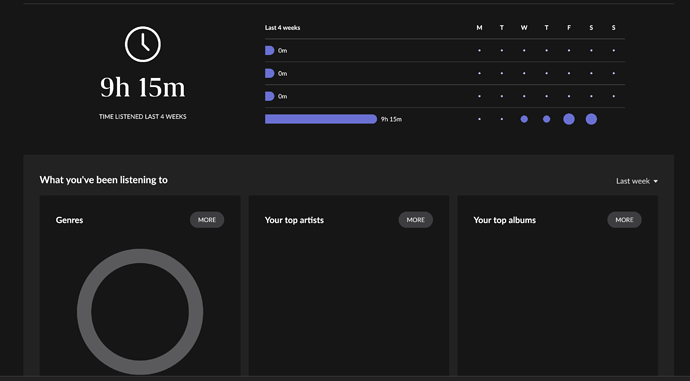Click 'TIME LISTENED LAST 4 WEEKS' caption
This screenshot has width=690, height=381.
tap(143, 117)
